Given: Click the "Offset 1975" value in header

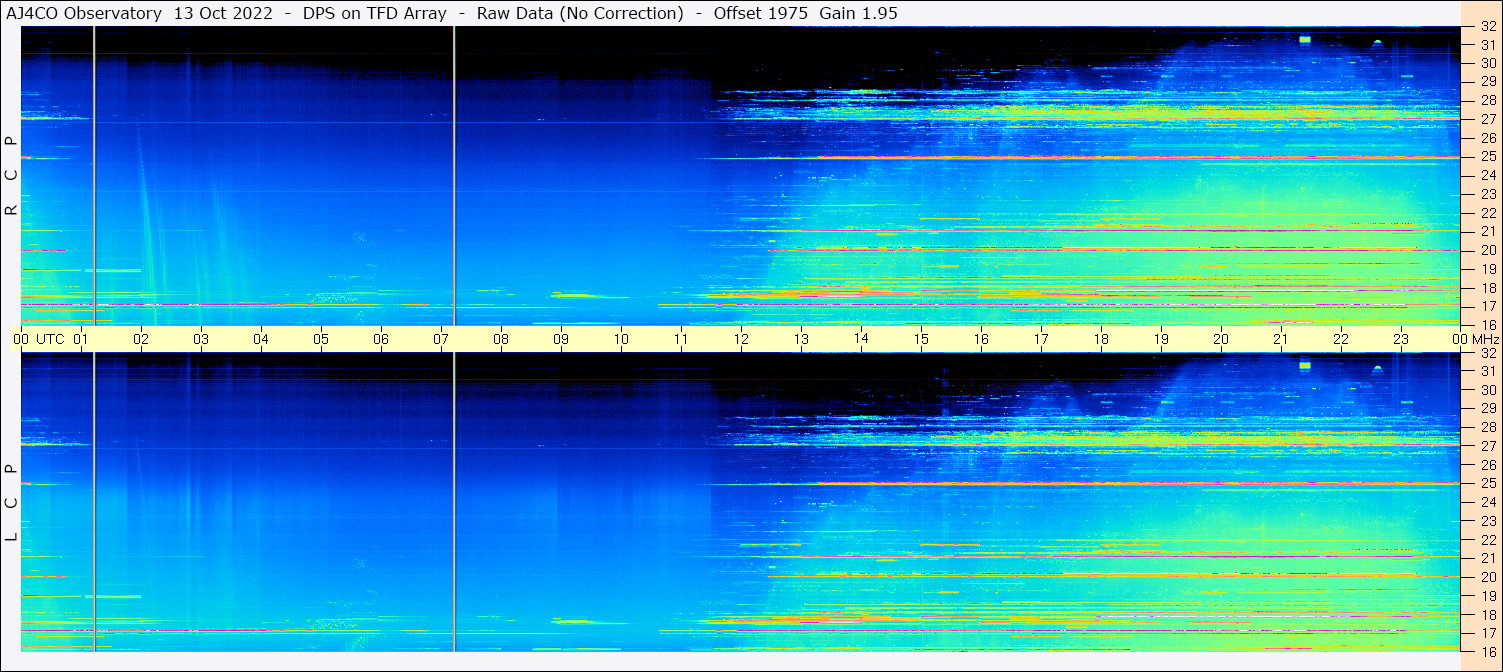Looking at the screenshot, I should pos(762,13).
